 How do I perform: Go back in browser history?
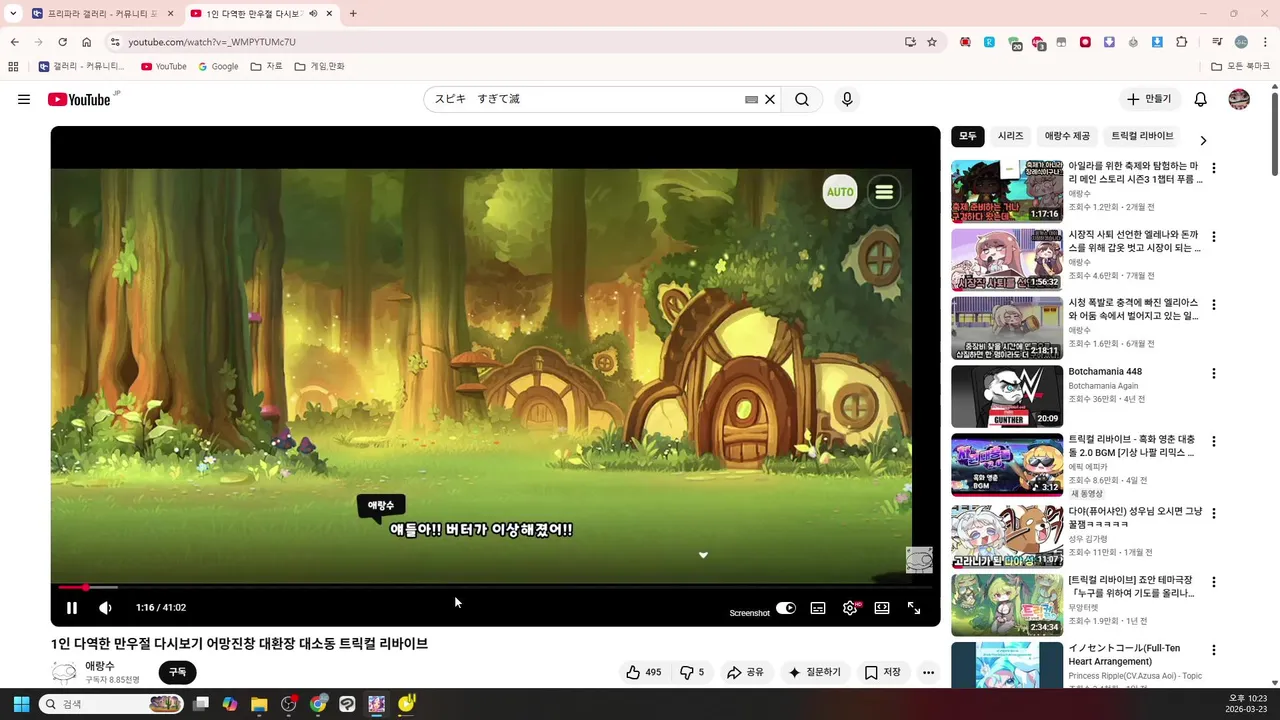[14, 42]
